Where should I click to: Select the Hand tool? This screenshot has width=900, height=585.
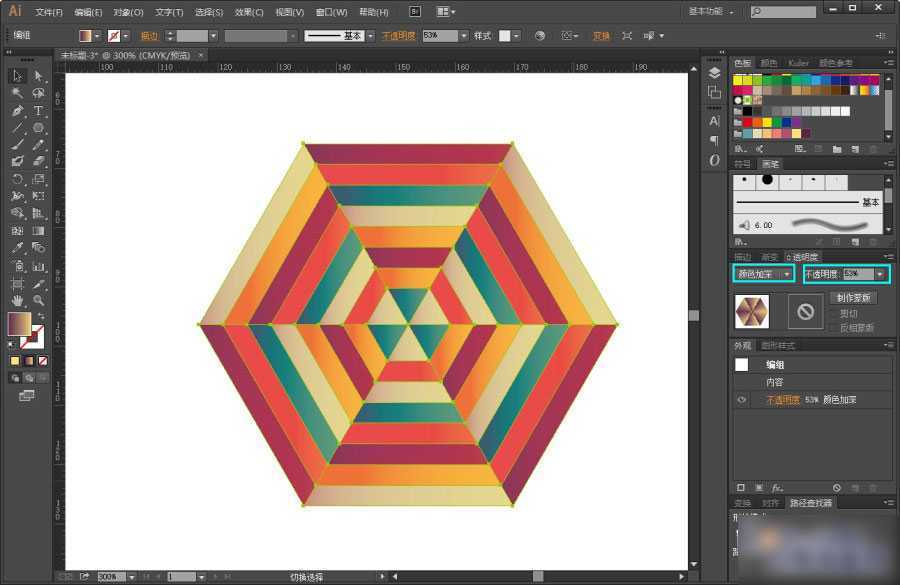pyautogui.click(x=18, y=300)
